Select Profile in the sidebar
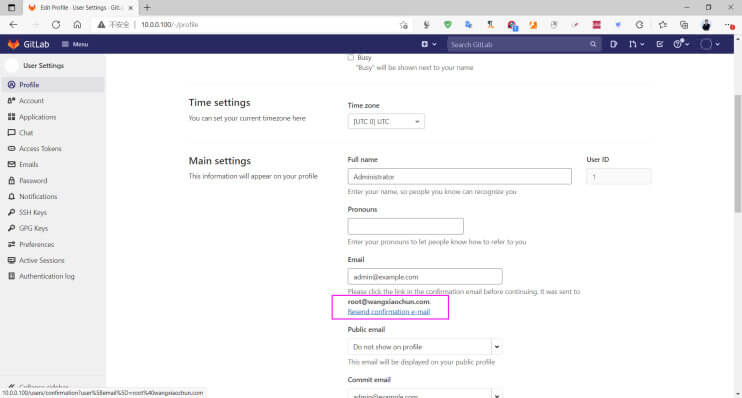The height and width of the screenshot is (398, 742). click(52, 85)
